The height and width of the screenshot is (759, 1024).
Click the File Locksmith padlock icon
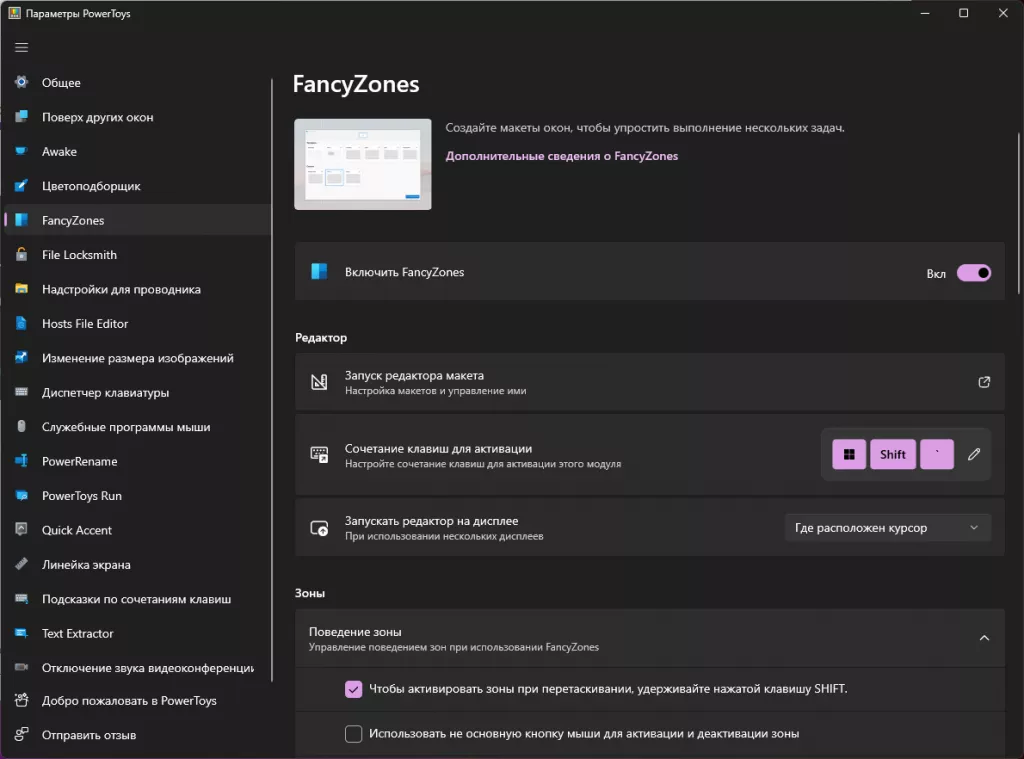pyautogui.click(x=21, y=255)
